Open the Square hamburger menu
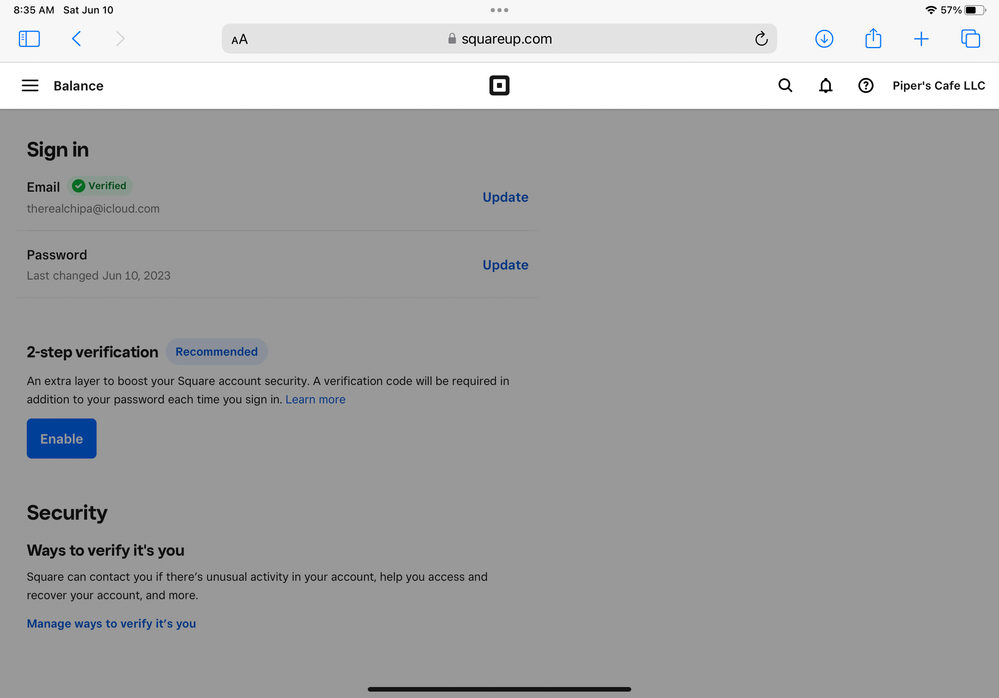The width and height of the screenshot is (999, 698). [x=30, y=86]
